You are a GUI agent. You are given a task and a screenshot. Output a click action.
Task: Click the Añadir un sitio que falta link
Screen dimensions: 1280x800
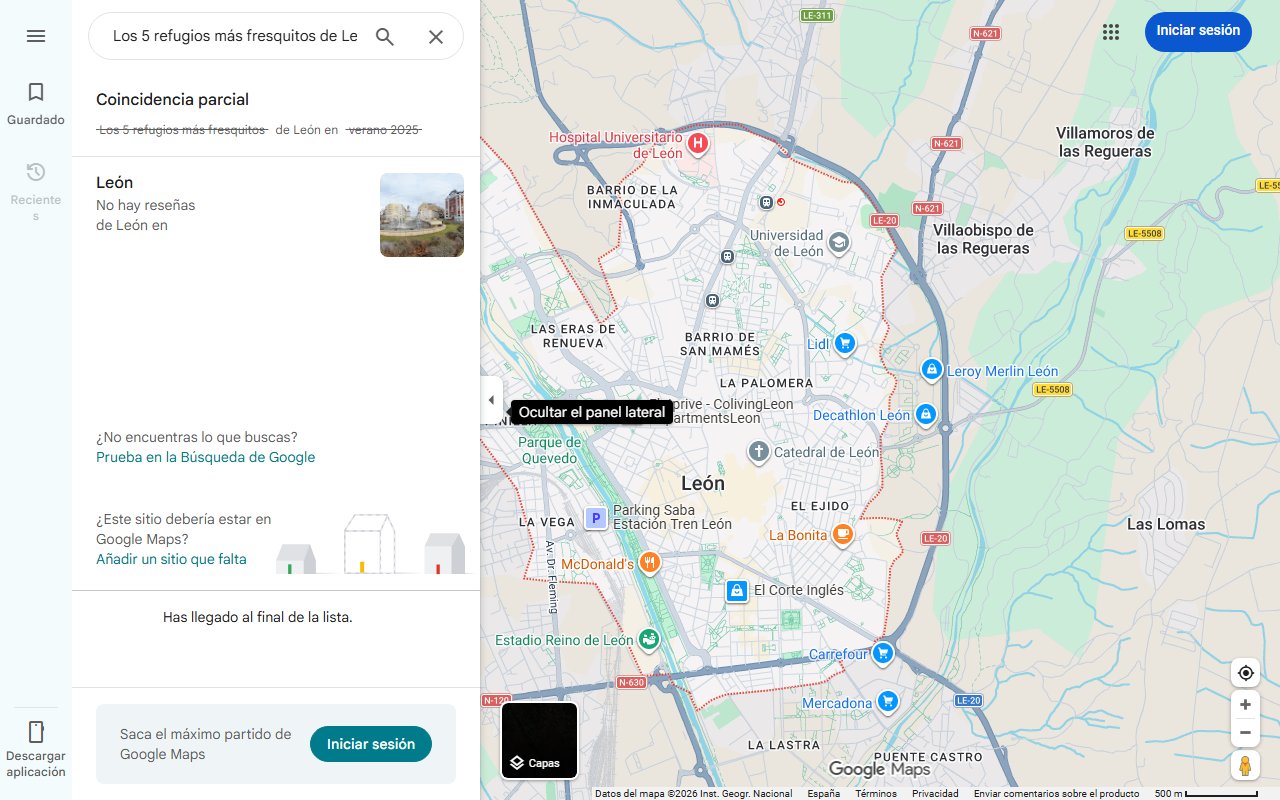[x=171, y=559]
